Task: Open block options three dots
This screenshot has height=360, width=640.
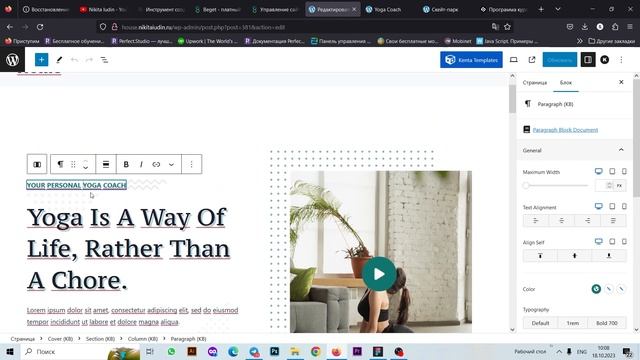Action: pos(191,164)
